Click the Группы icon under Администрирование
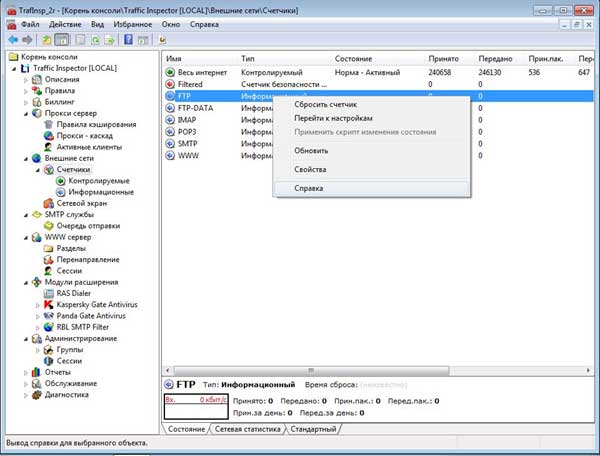Viewport: 600px width, 456px height. tap(49, 350)
